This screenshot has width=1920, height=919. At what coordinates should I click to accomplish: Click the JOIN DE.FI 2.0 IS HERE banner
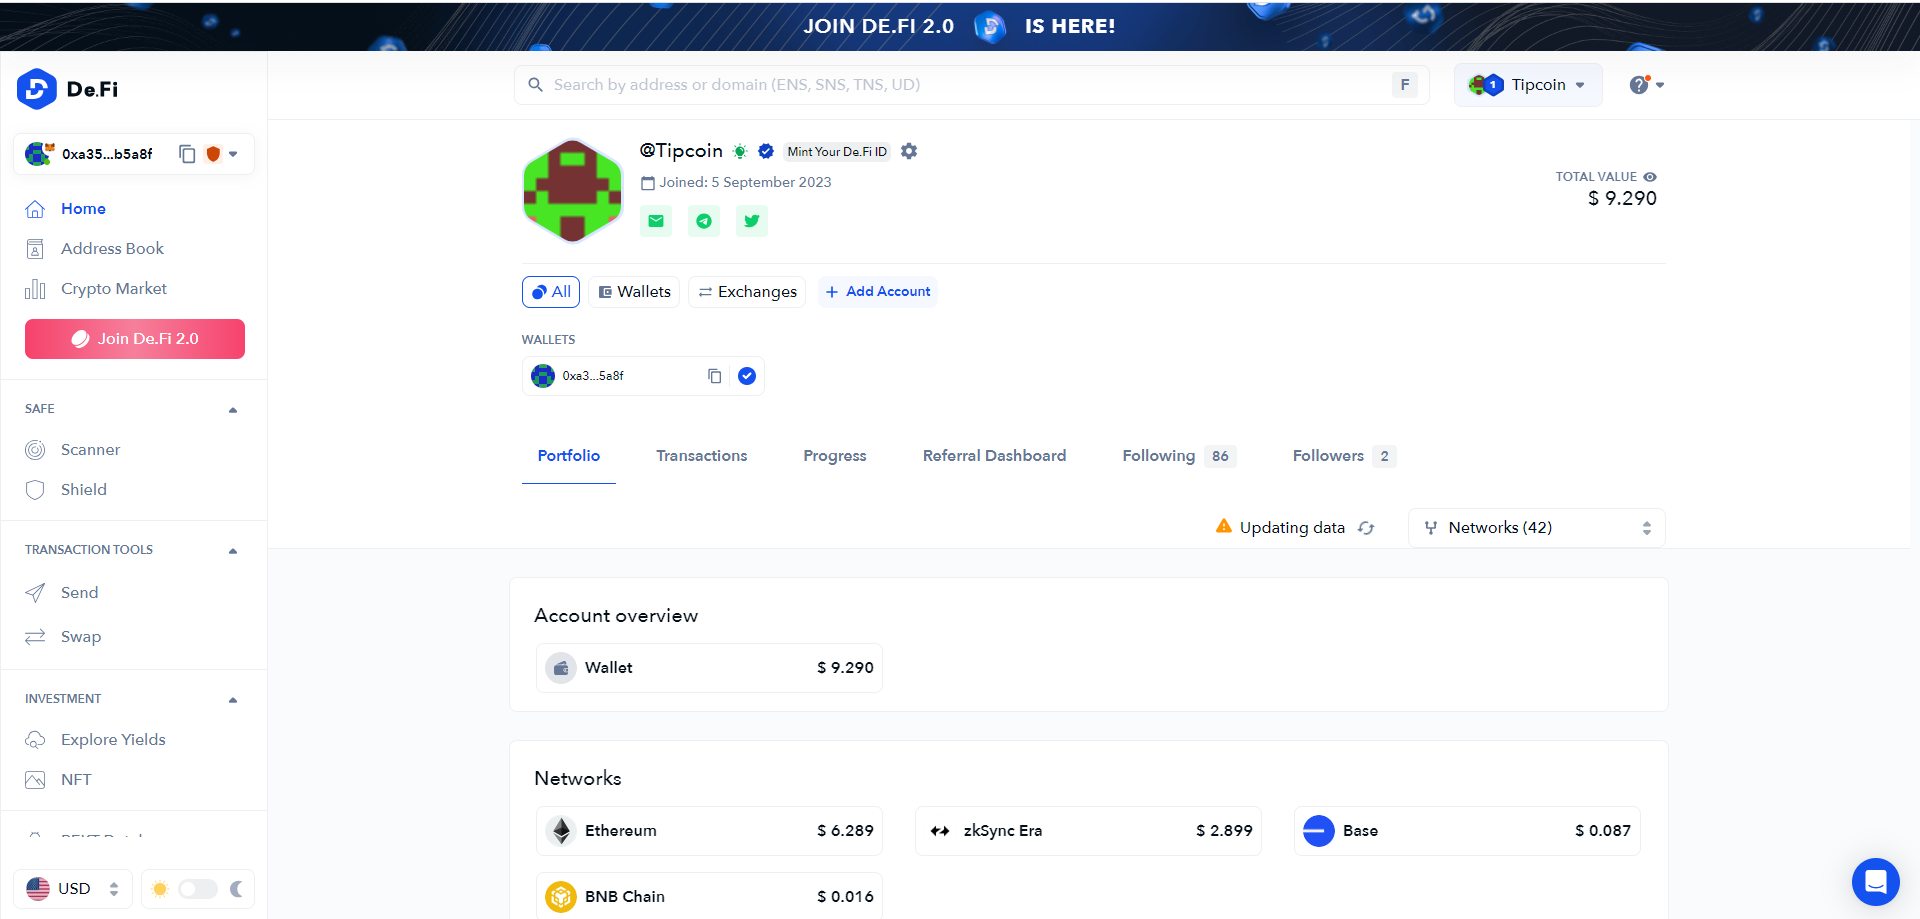[x=960, y=26]
